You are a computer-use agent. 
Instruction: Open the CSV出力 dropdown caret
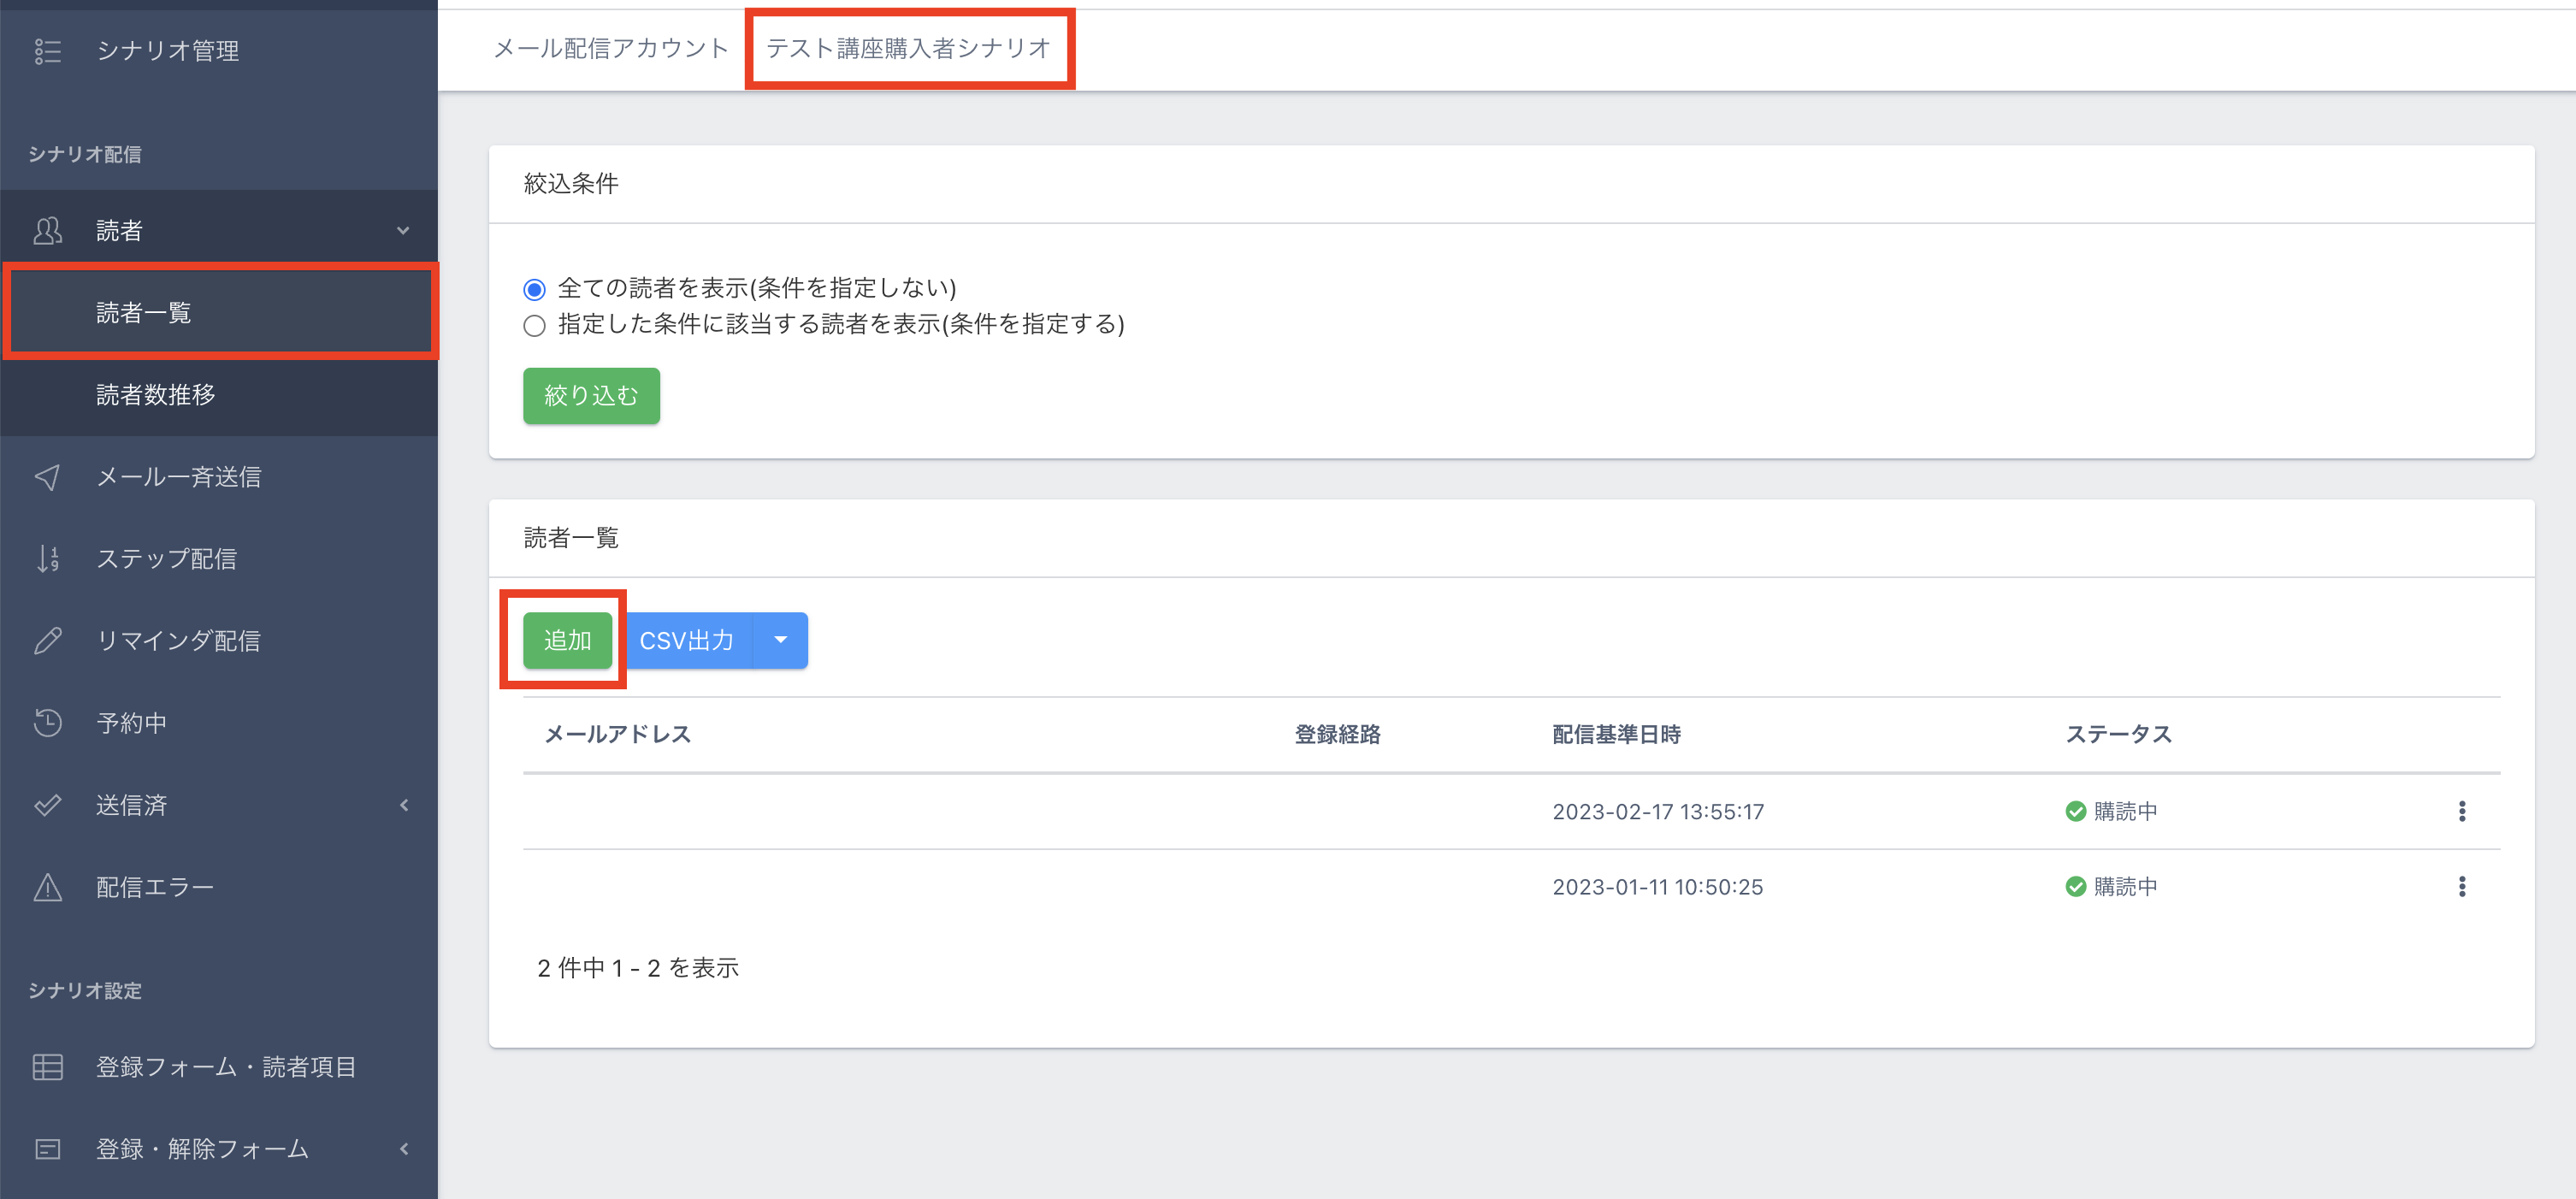(780, 641)
